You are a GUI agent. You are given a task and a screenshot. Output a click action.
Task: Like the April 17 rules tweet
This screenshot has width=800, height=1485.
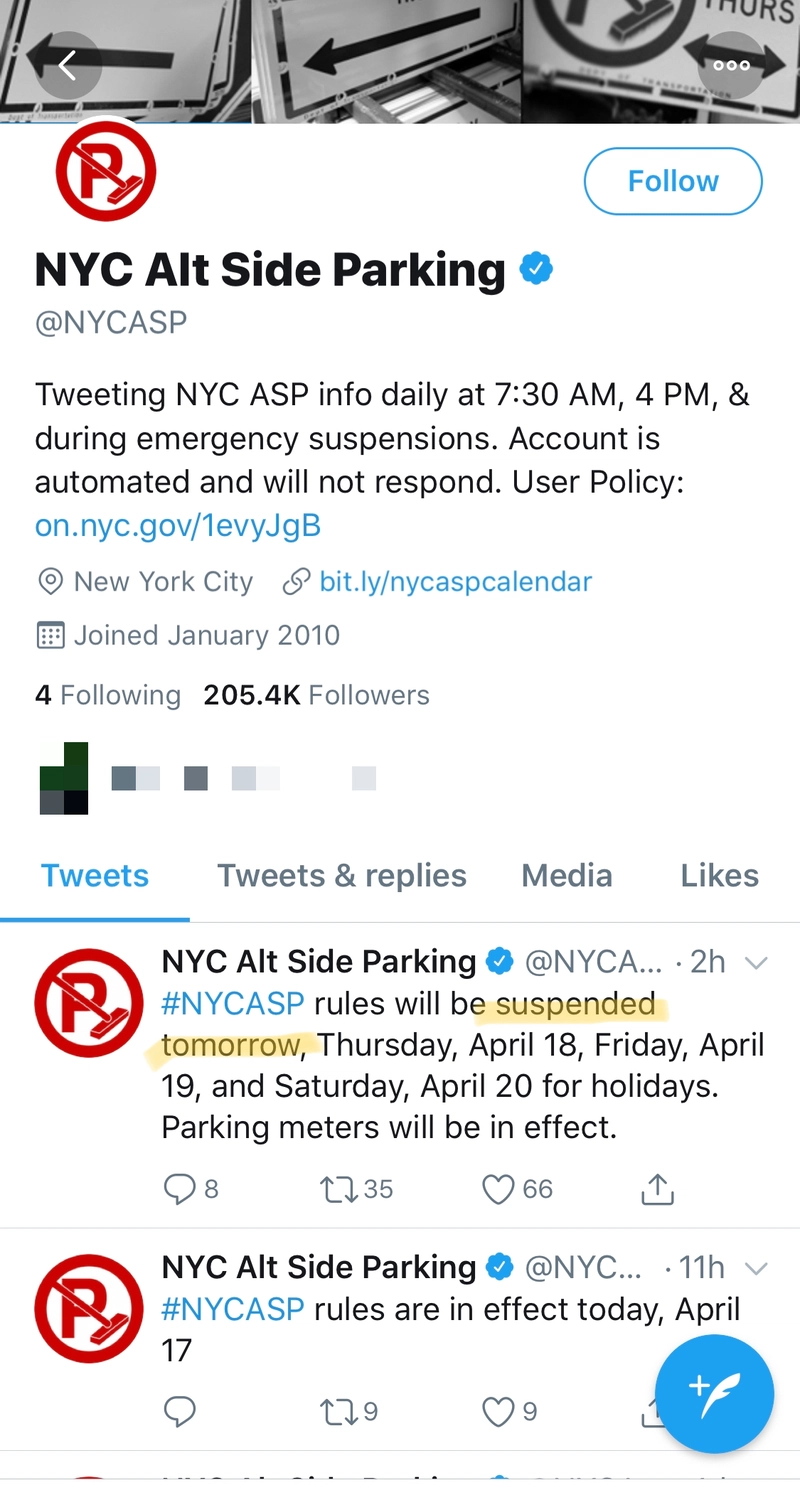point(496,1412)
